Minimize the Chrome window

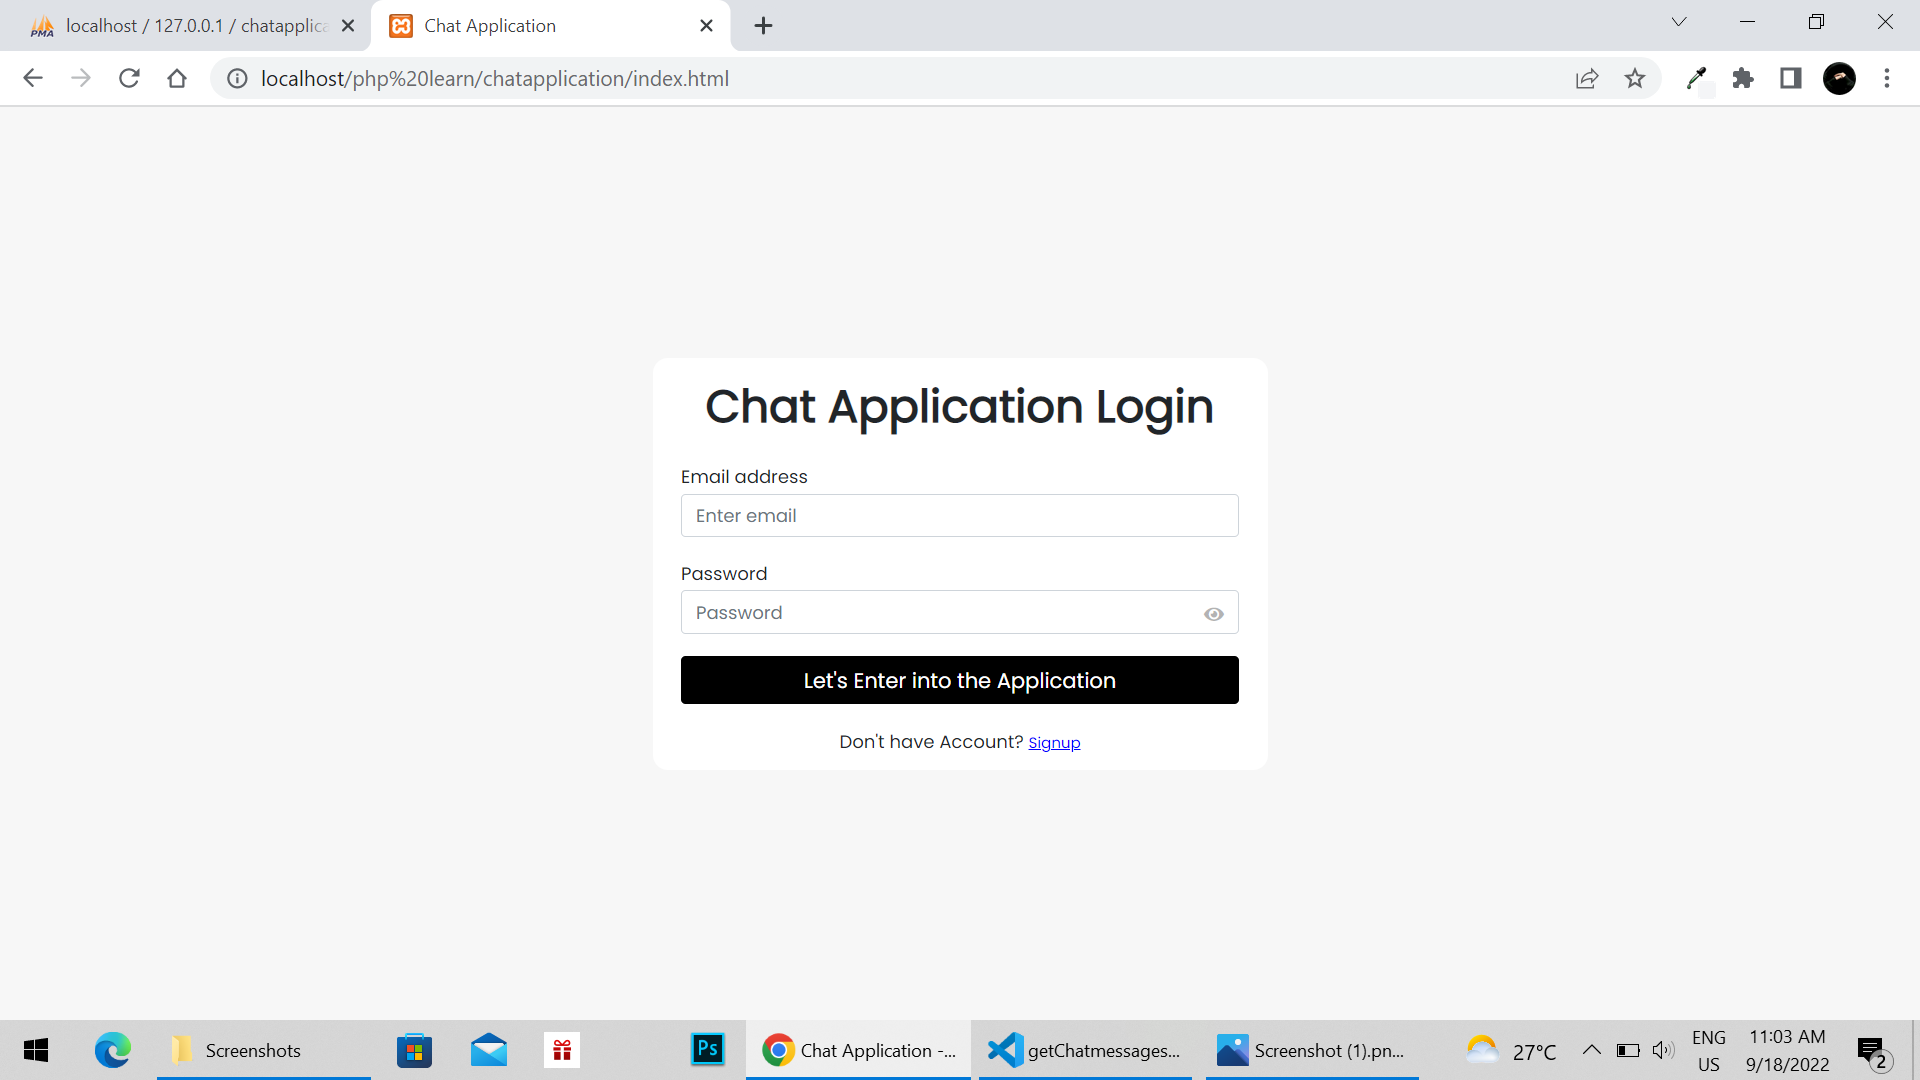(x=1748, y=22)
